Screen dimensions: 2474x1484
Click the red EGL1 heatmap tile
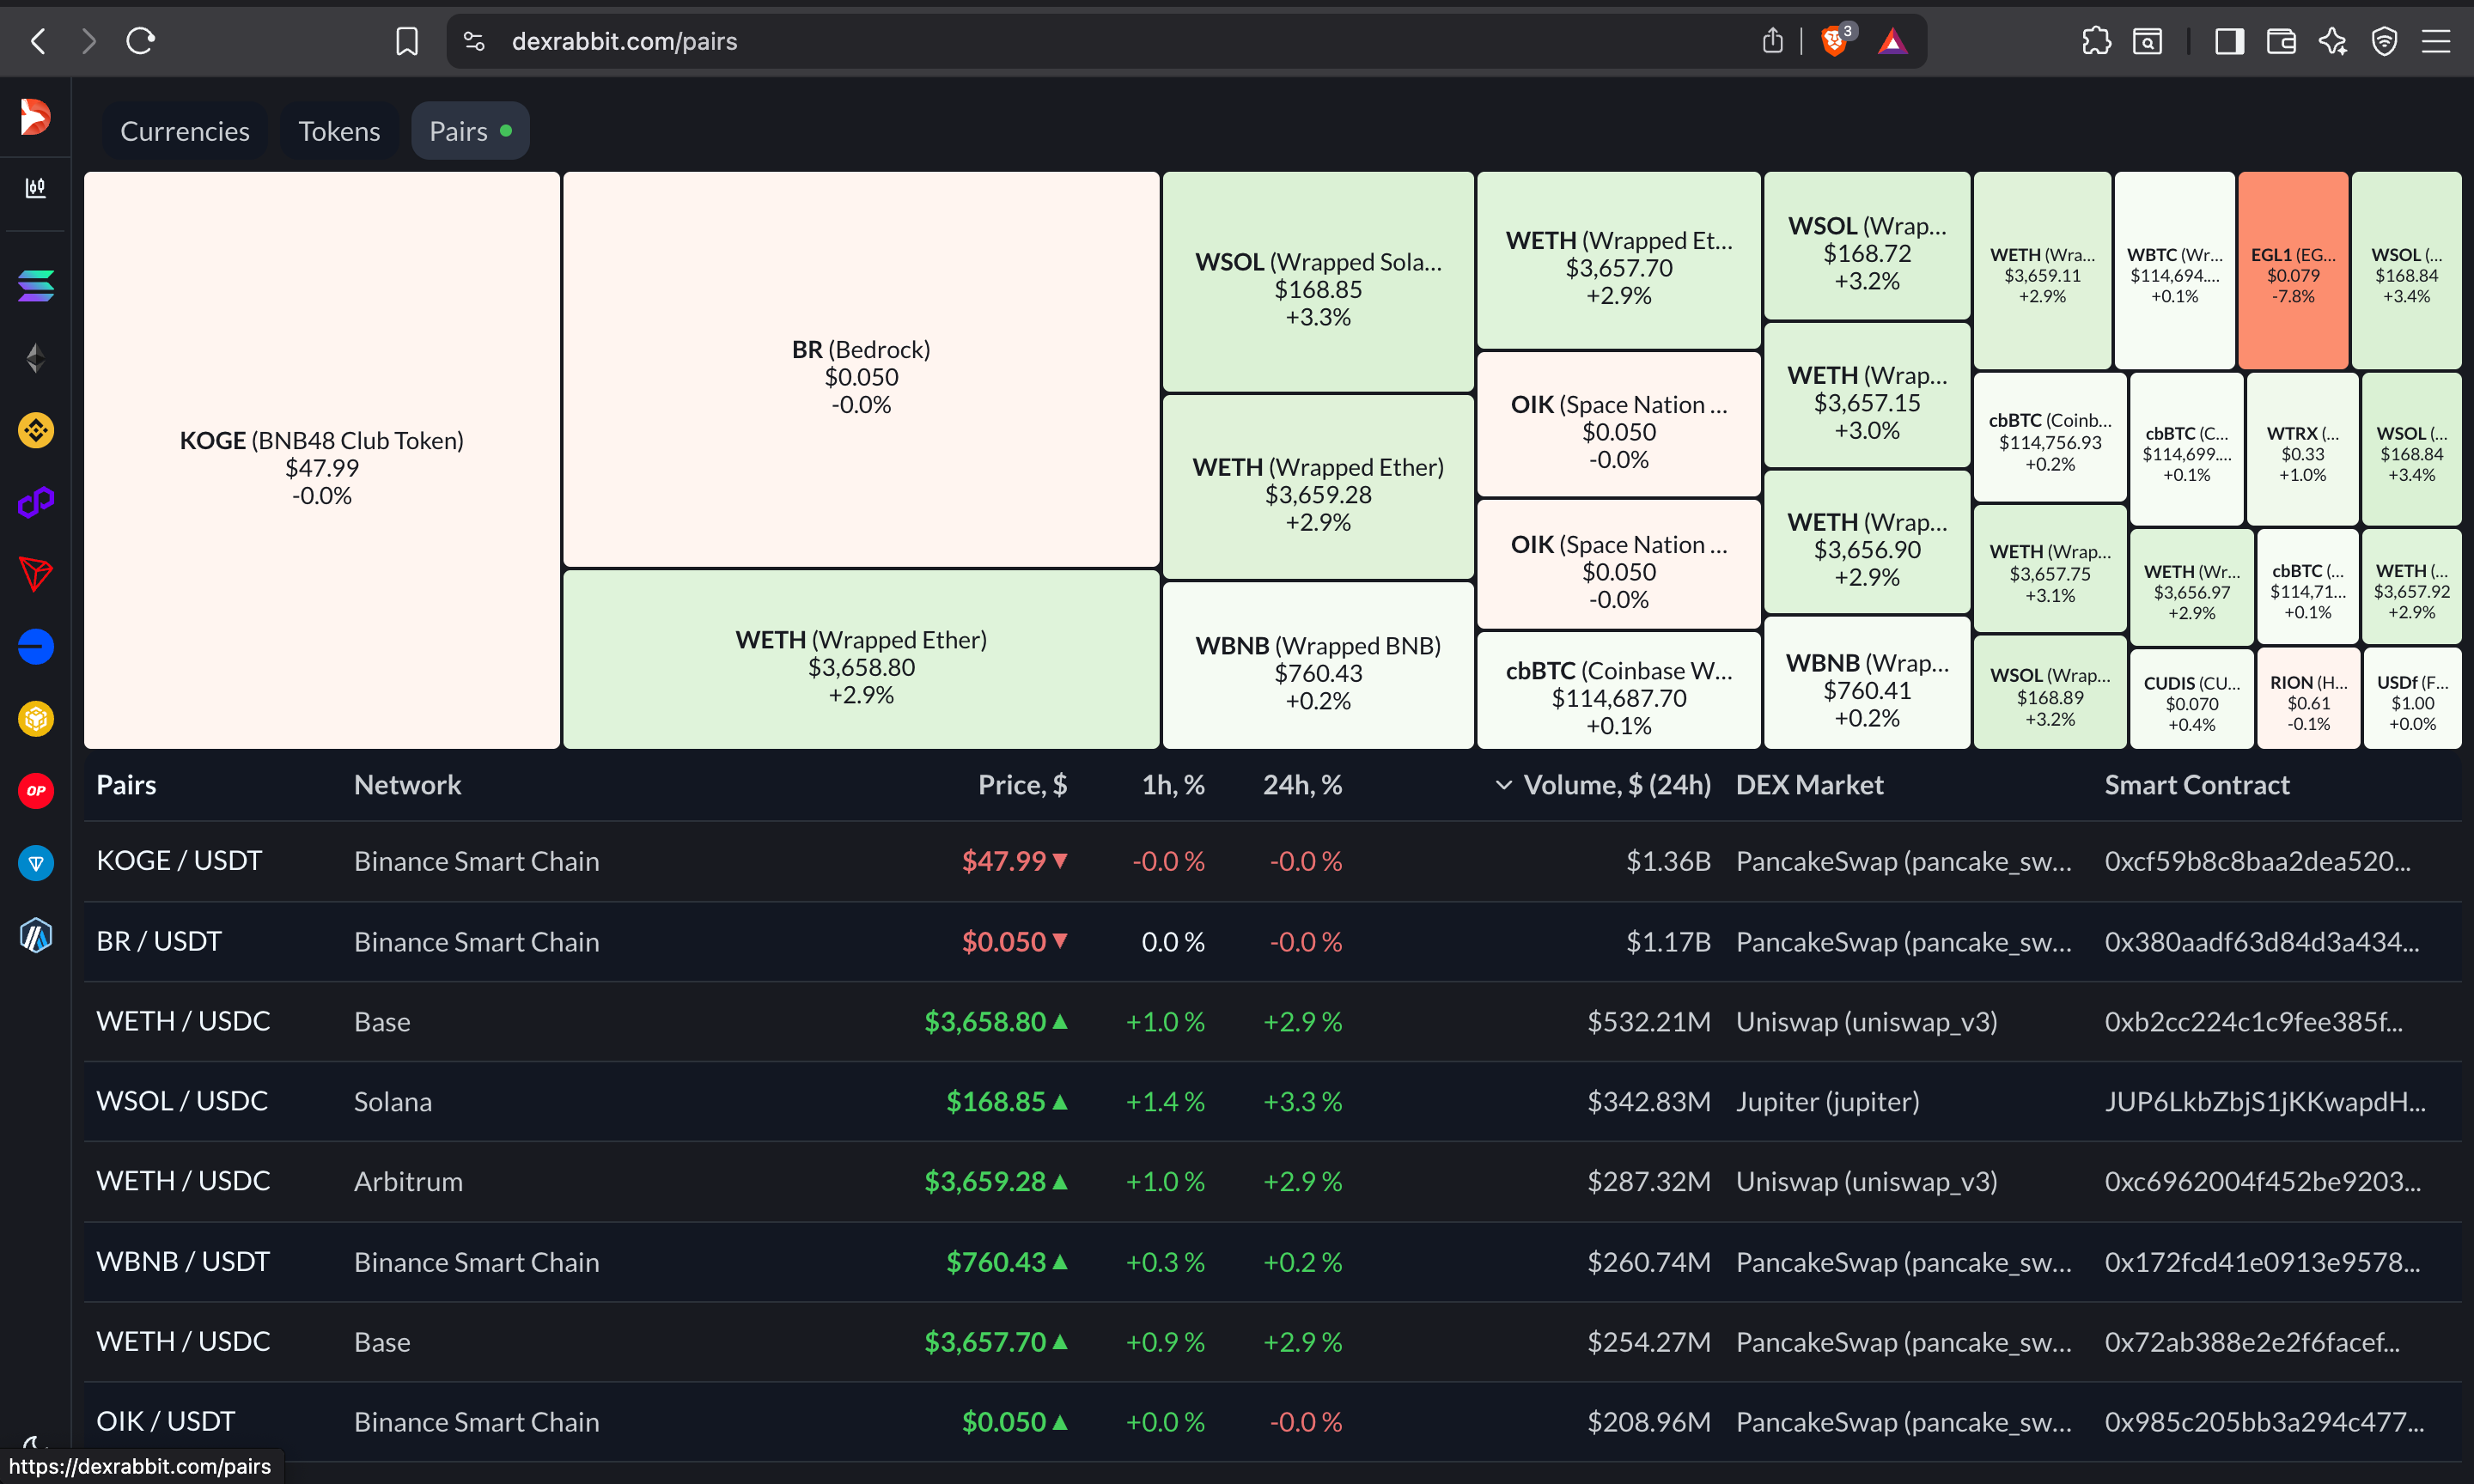pos(2292,271)
